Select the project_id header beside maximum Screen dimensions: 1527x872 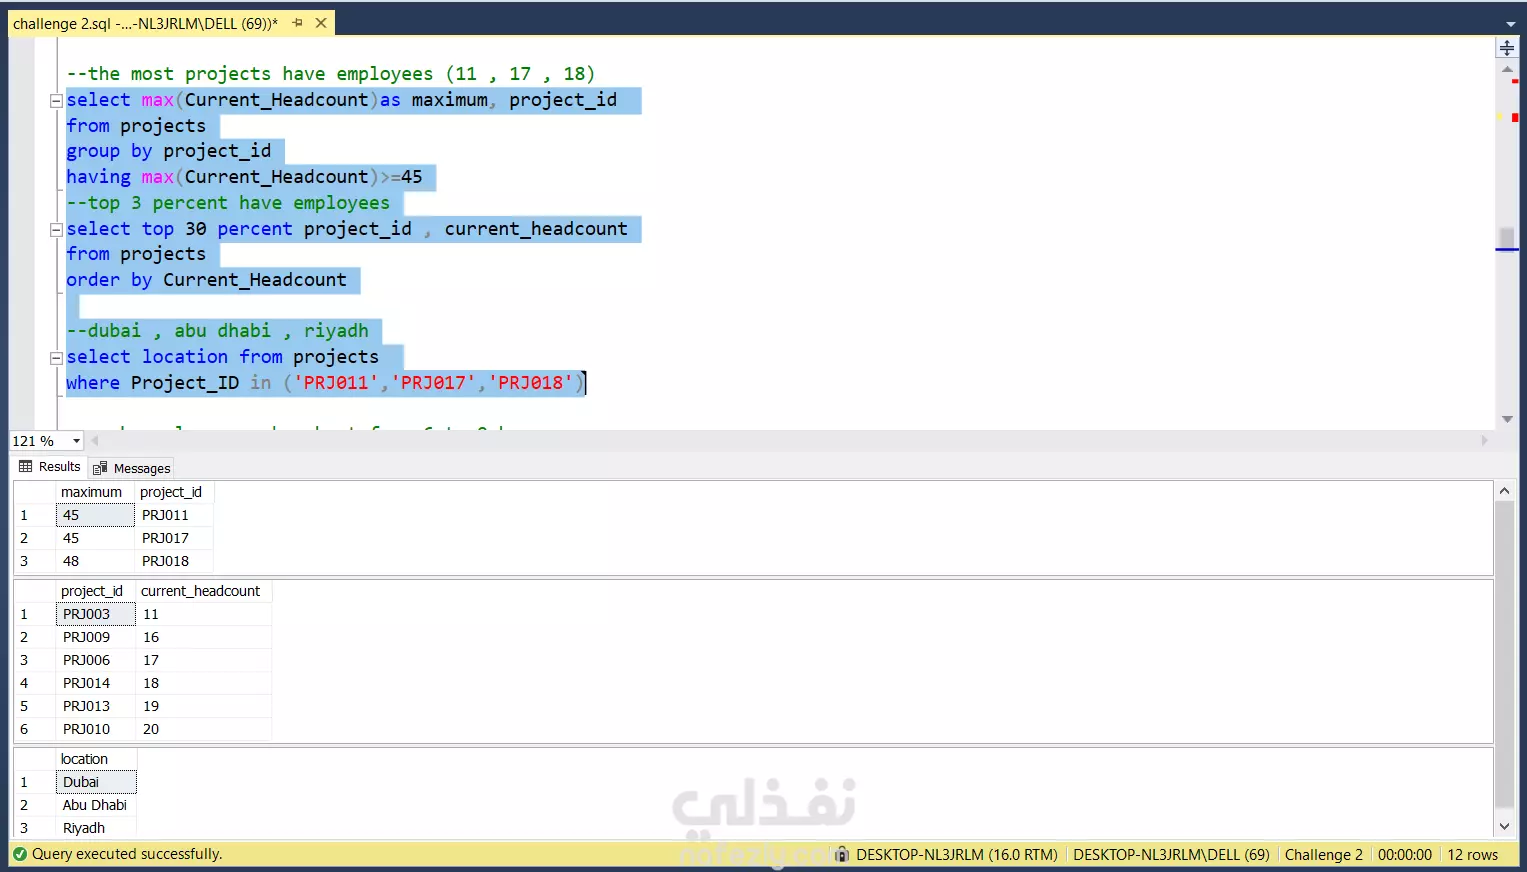(174, 492)
